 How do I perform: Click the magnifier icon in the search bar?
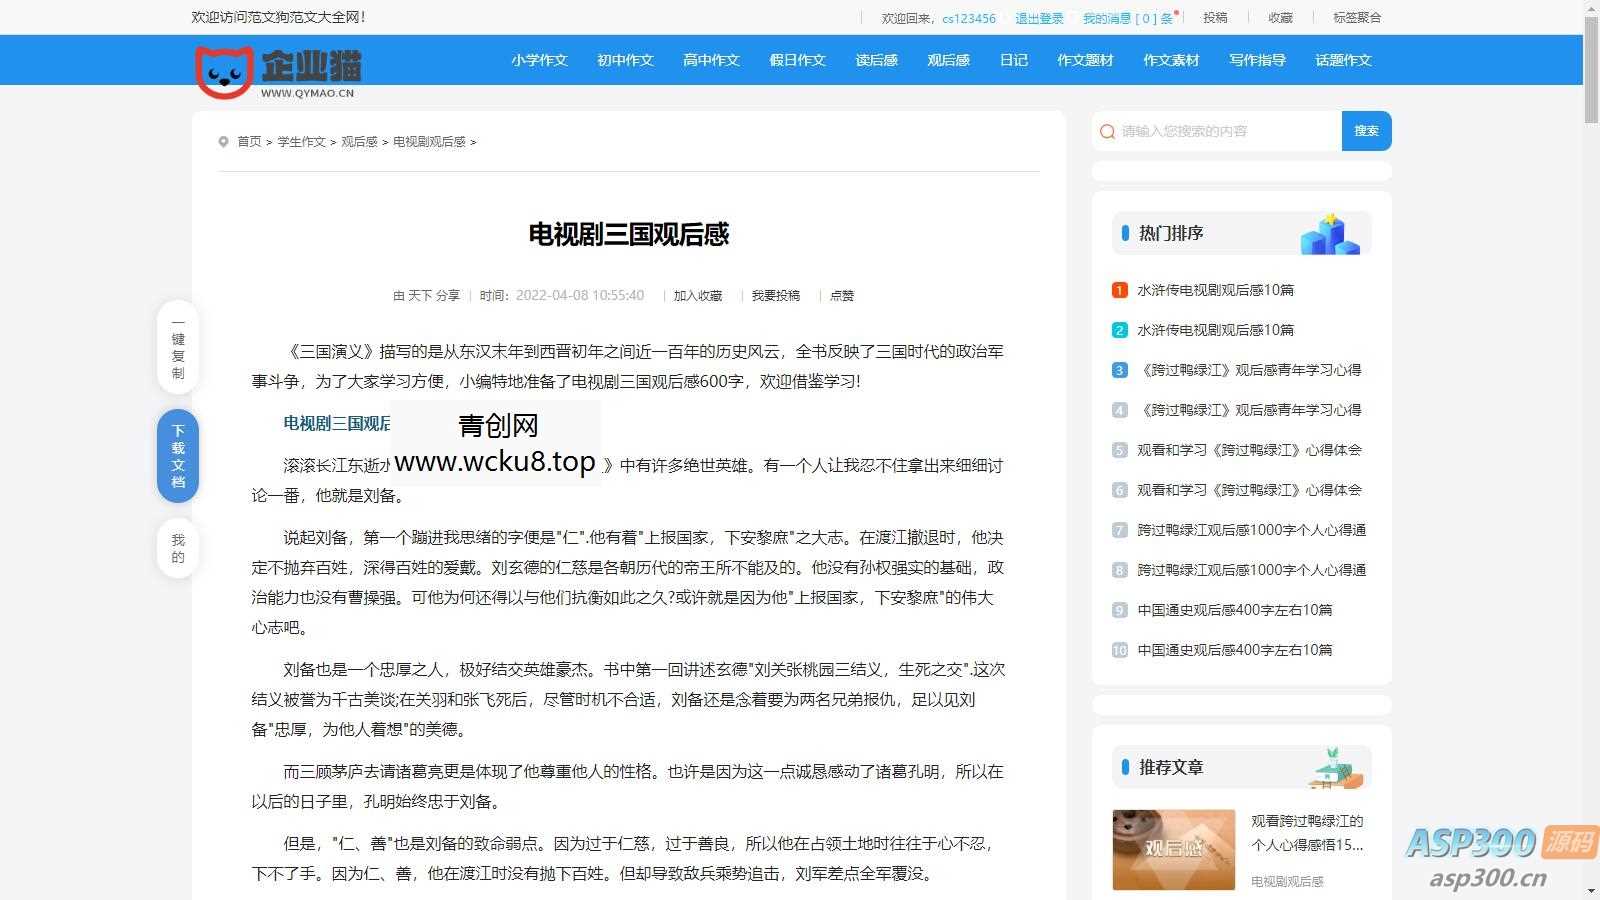pos(1106,131)
